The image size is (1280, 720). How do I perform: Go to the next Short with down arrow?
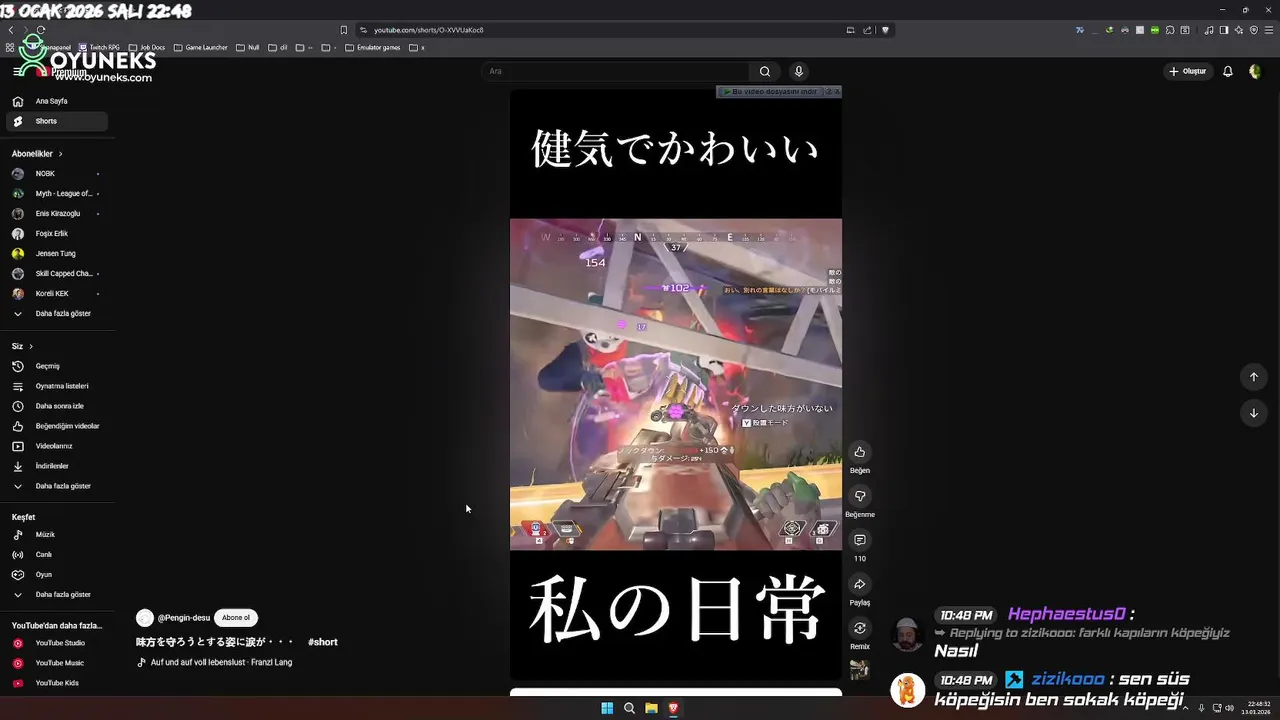point(1254,413)
